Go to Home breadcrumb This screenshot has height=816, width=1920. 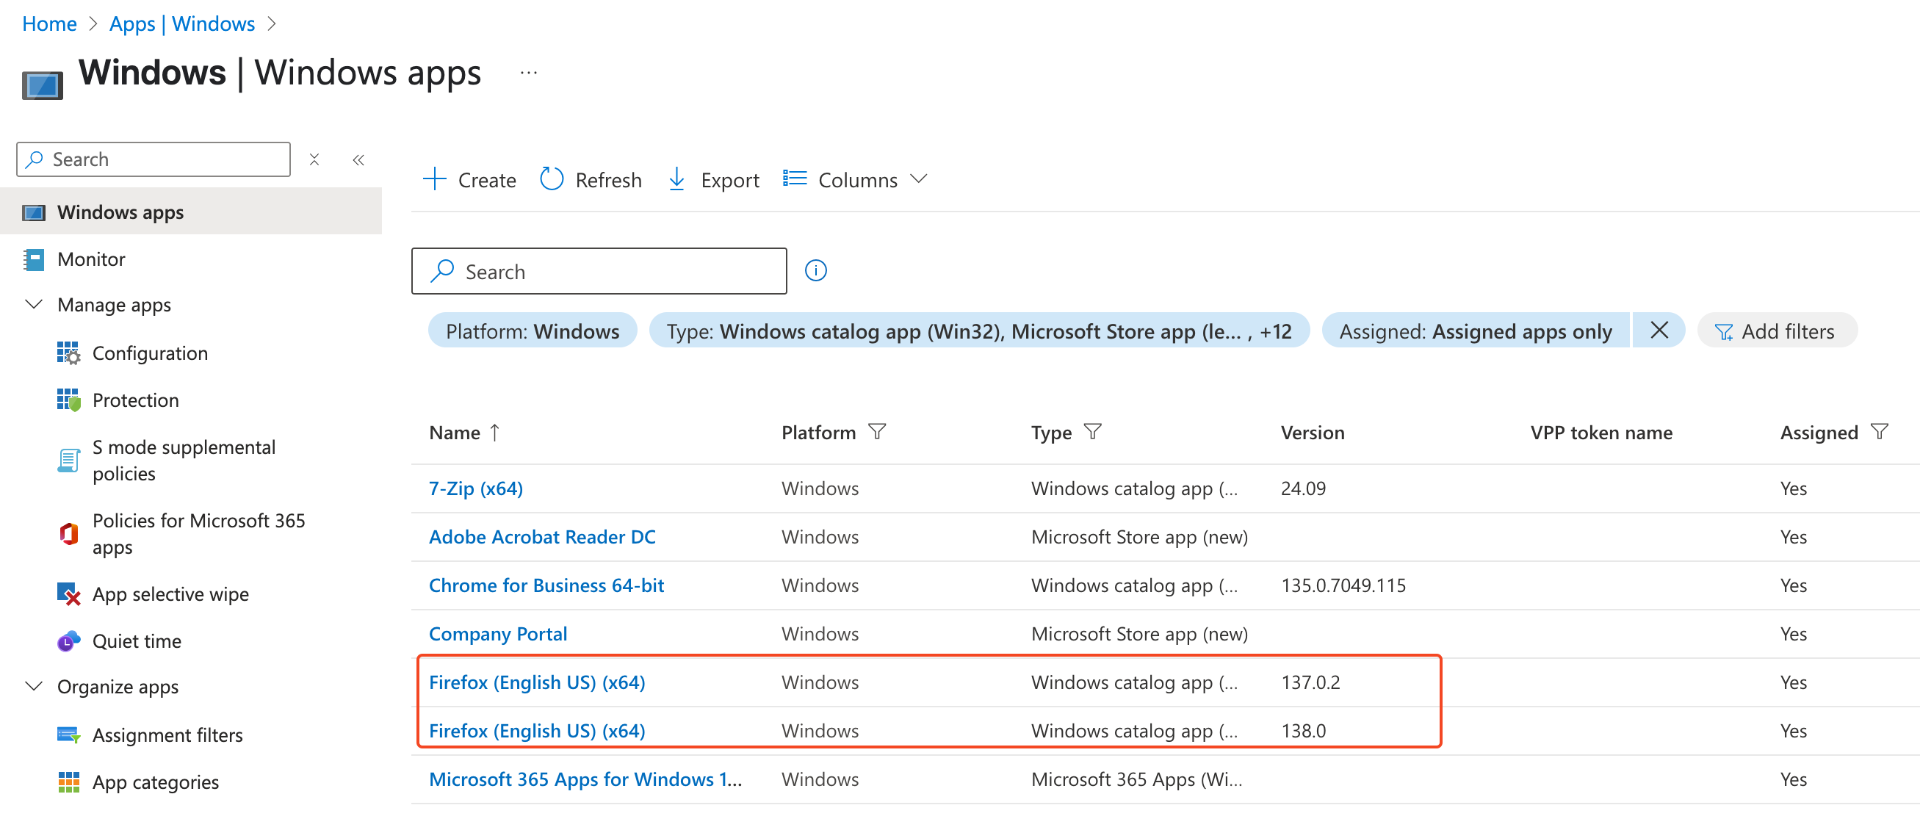(x=49, y=24)
